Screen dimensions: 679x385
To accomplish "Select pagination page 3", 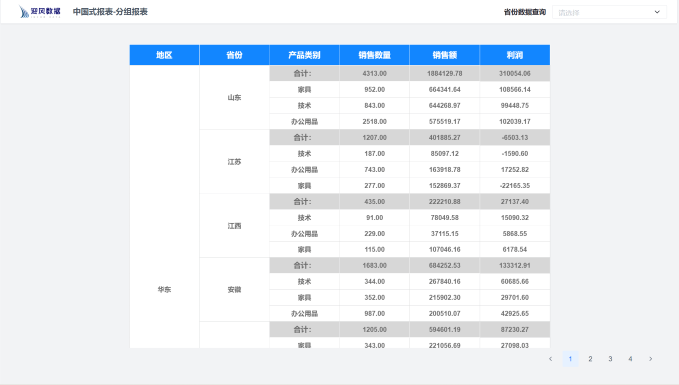I will pyautogui.click(x=610, y=359).
